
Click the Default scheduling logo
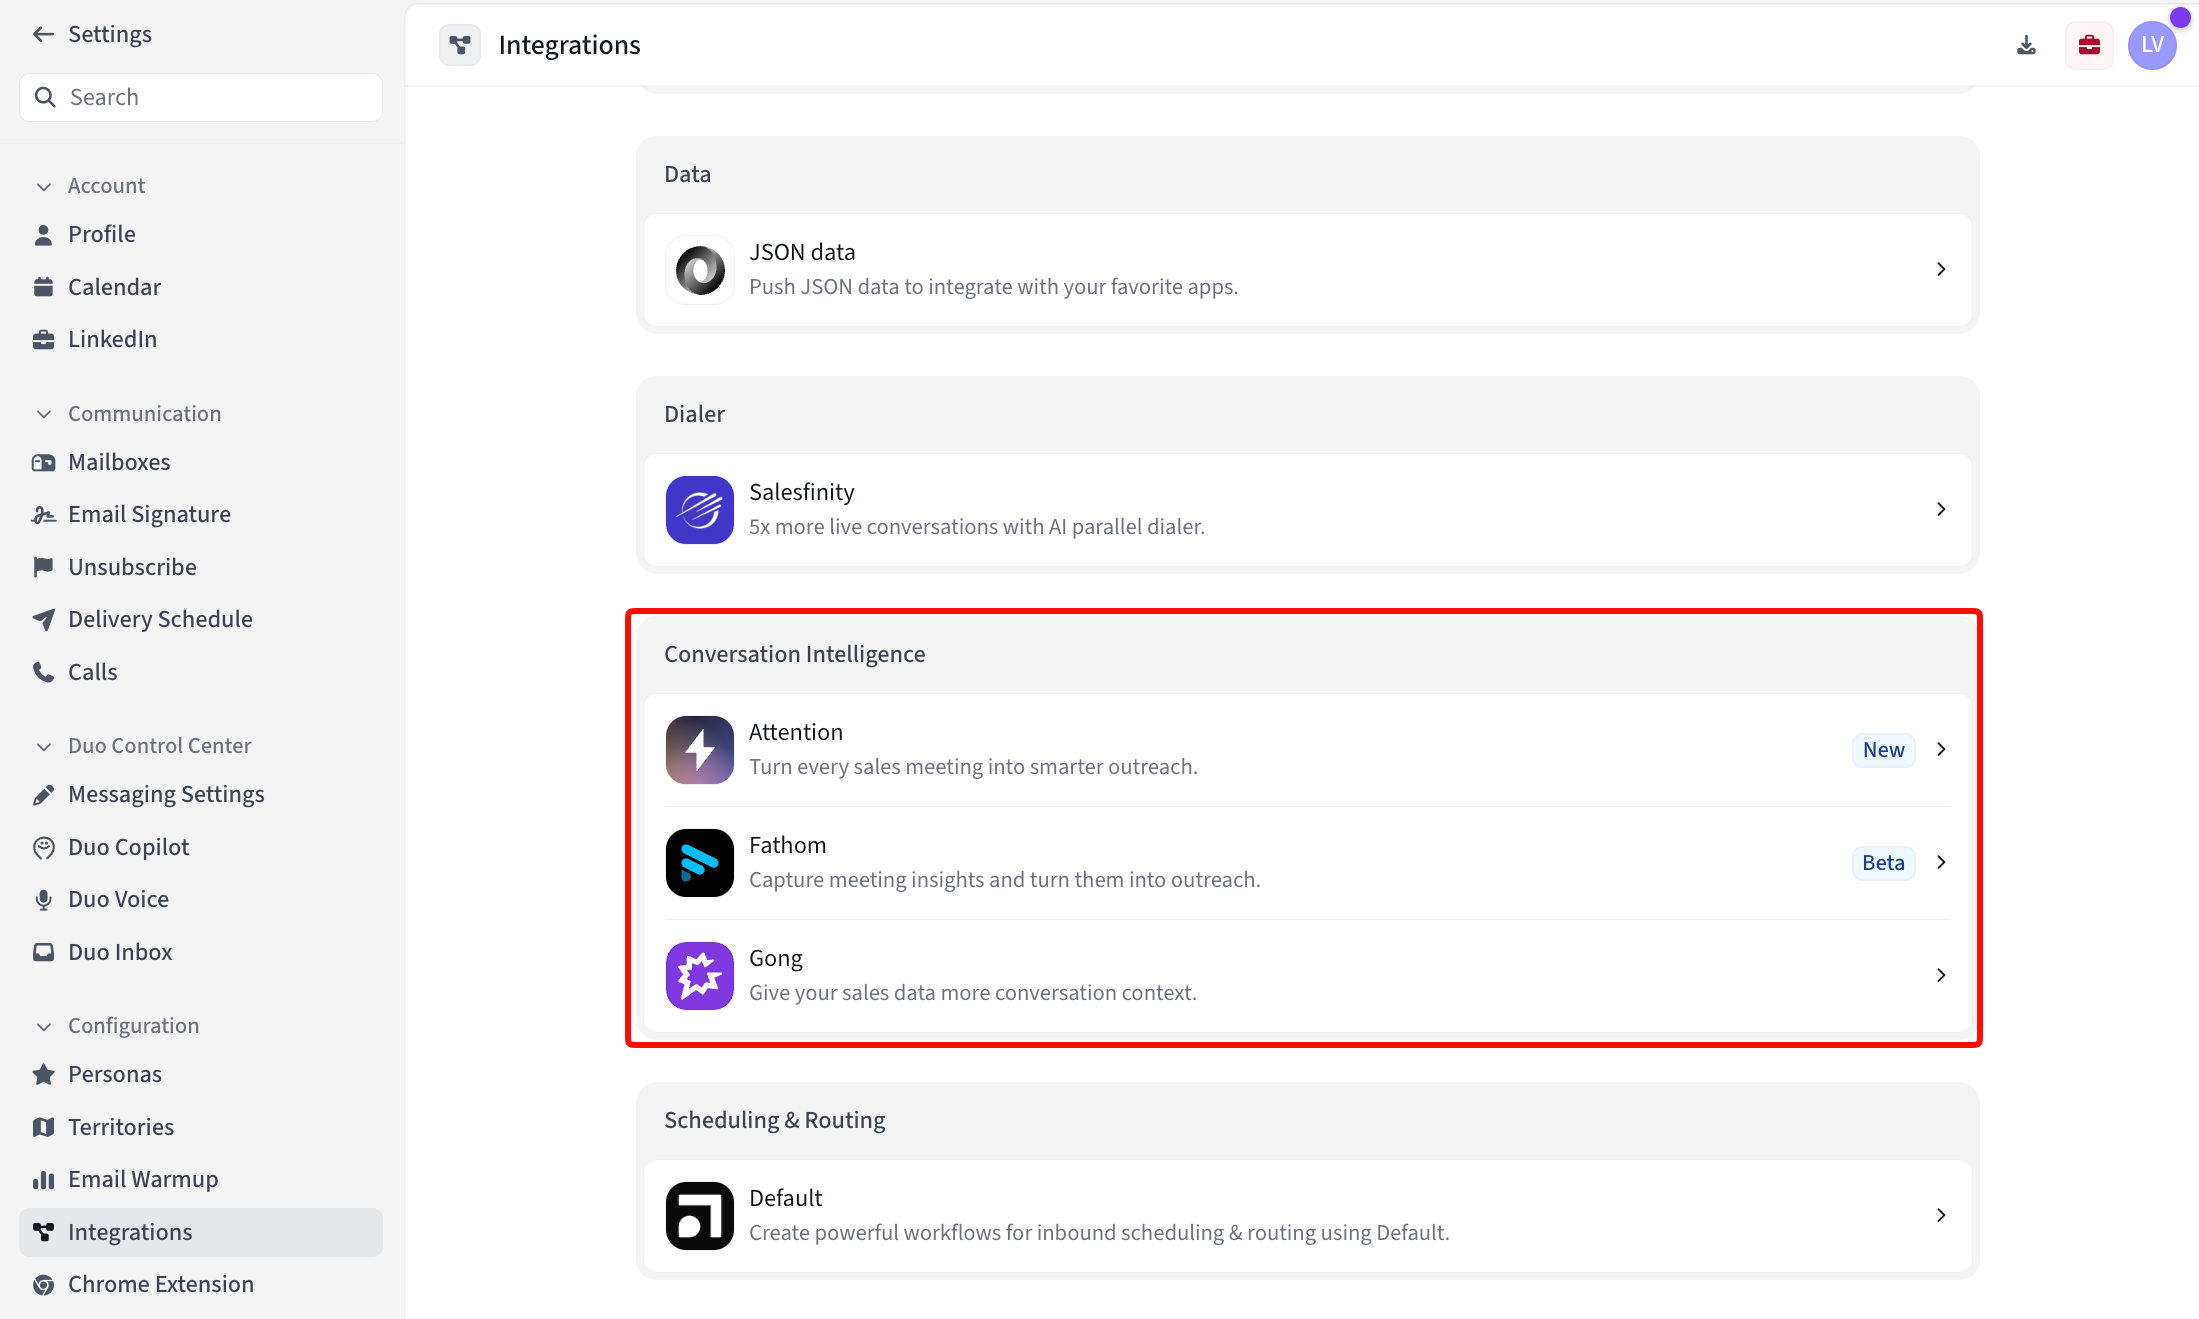[x=700, y=1215]
